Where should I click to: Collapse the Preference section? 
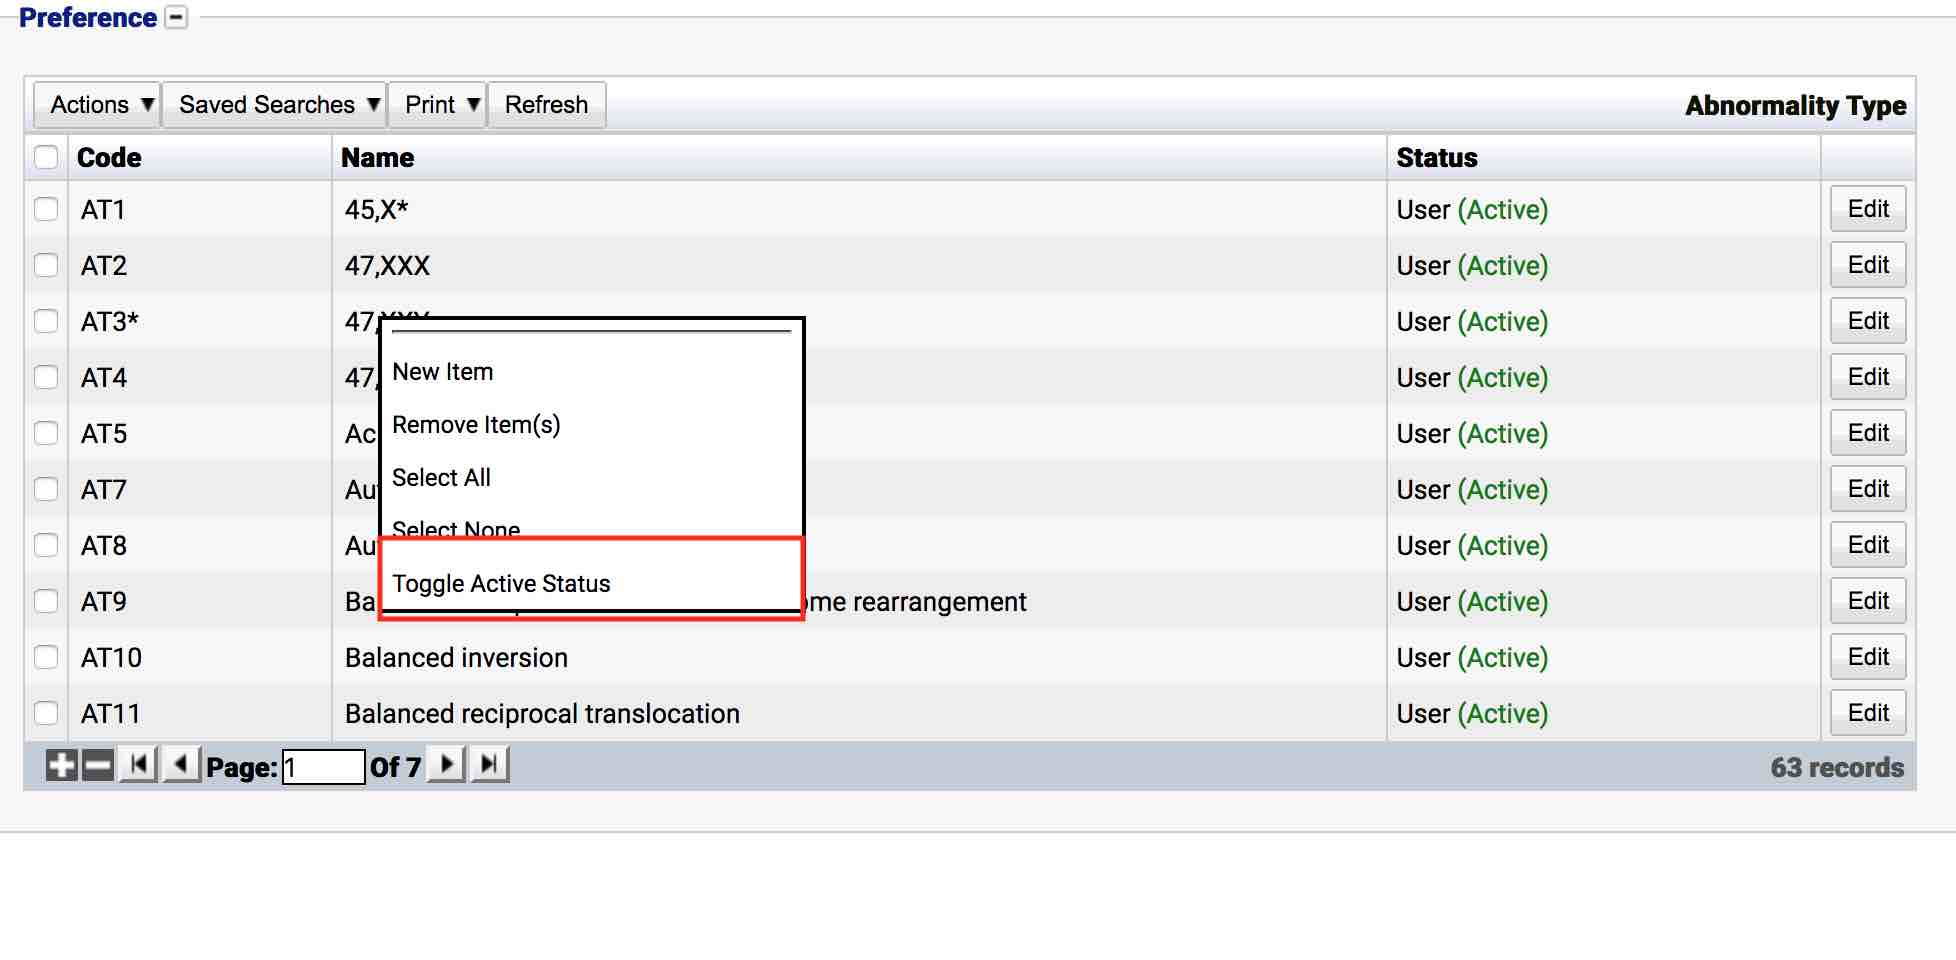coord(176,18)
